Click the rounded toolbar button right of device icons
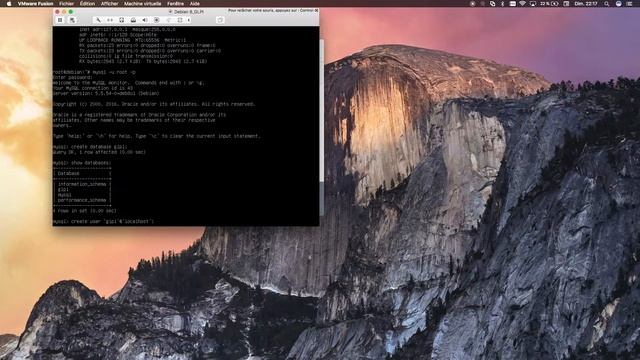640x360 pixels. tap(220, 20)
